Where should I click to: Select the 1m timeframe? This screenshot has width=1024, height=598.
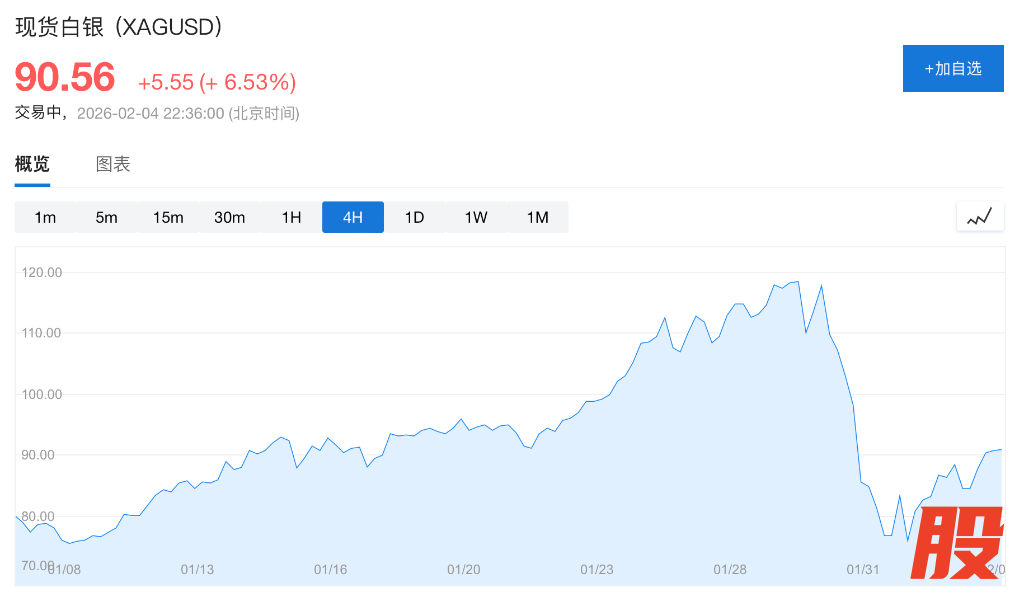tap(45, 217)
